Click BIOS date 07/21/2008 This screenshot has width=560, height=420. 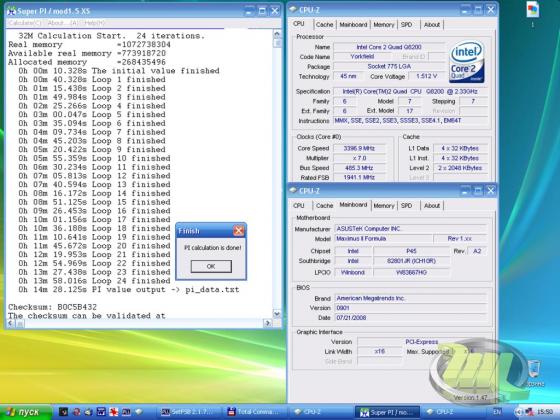(411, 318)
